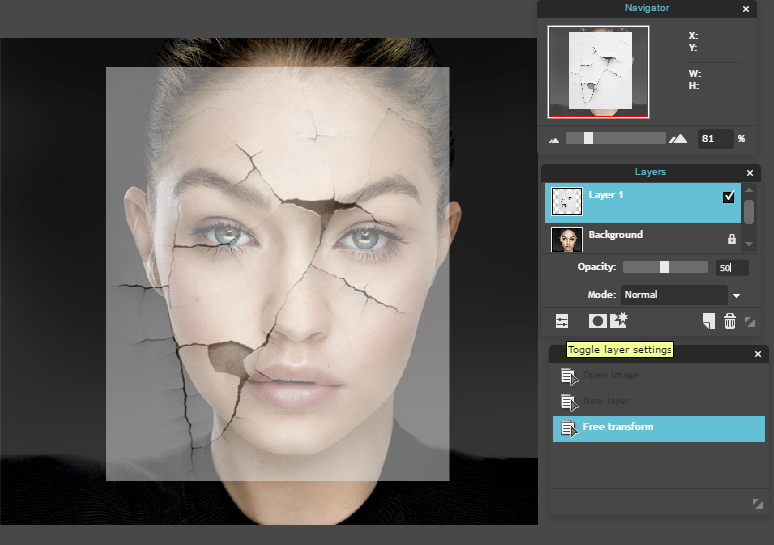774x545 pixels.
Task: Add layer mask icon
Action: click(597, 321)
